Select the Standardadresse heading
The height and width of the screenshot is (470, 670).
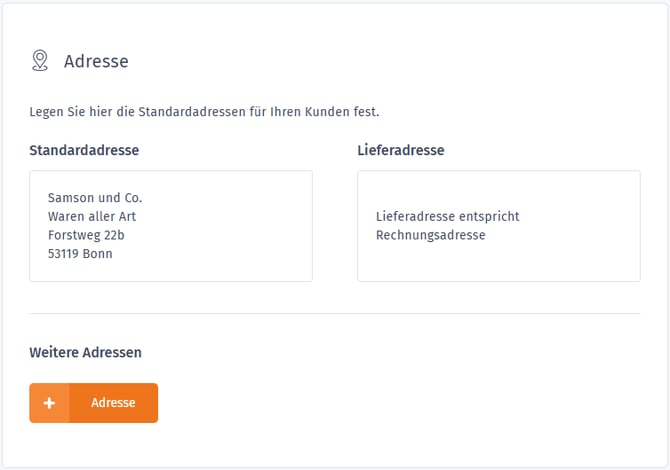pyautogui.click(x=84, y=151)
